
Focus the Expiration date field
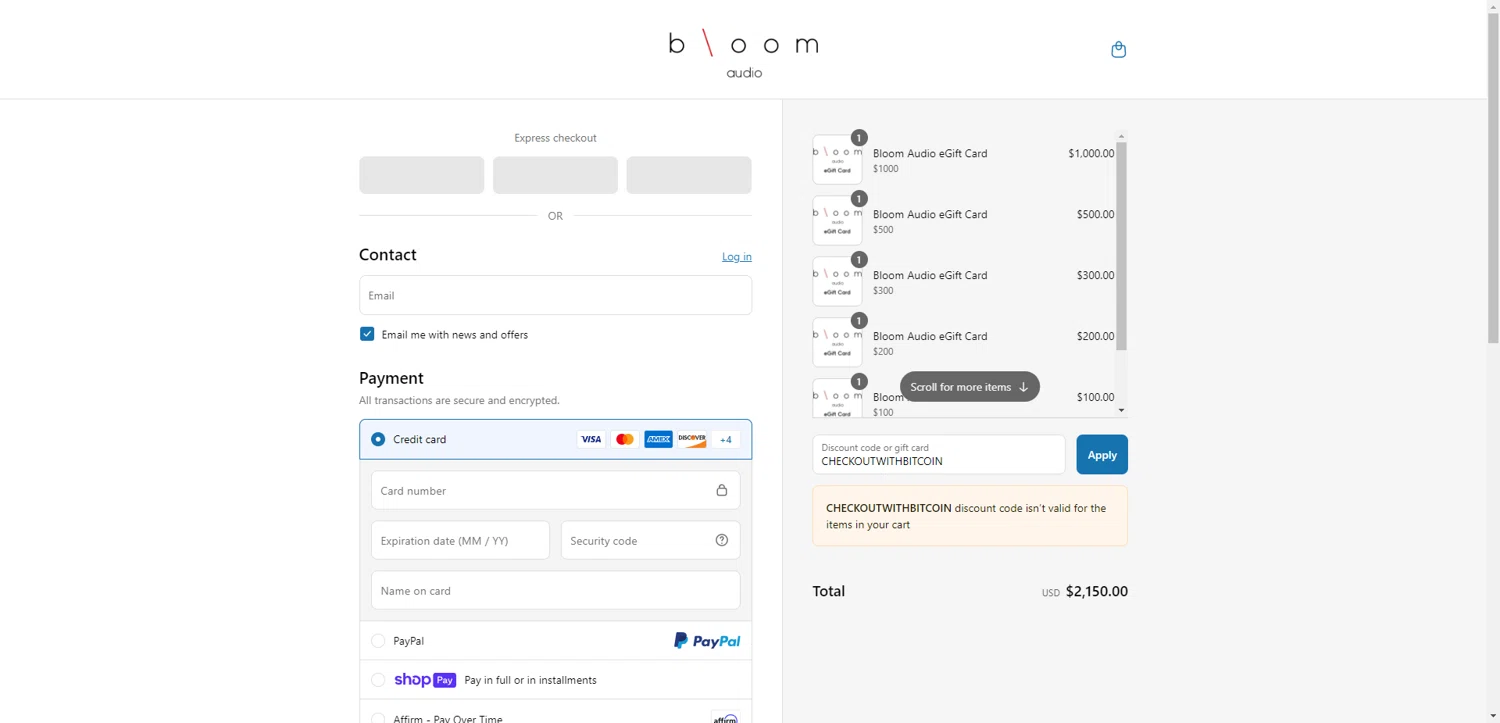click(x=460, y=540)
